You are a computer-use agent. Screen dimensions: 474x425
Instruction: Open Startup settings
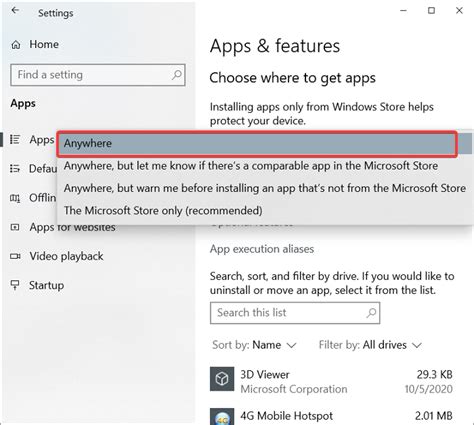[x=46, y=285]
